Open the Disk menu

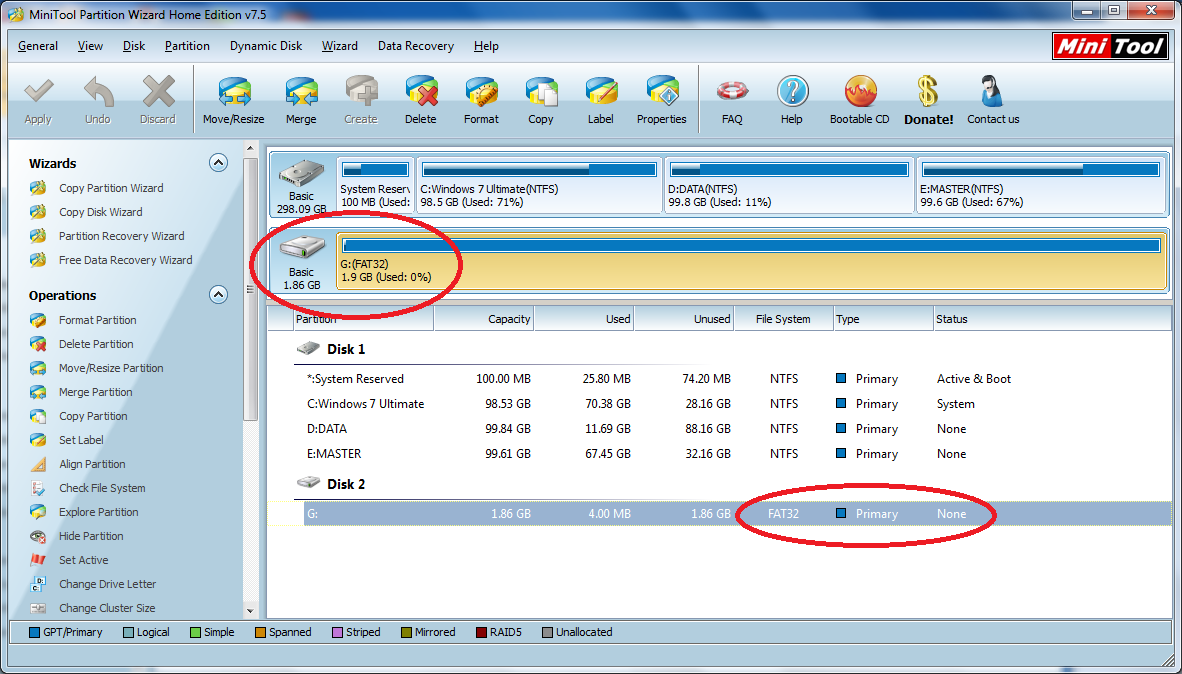pyautogui.click(x=133, y=46)
